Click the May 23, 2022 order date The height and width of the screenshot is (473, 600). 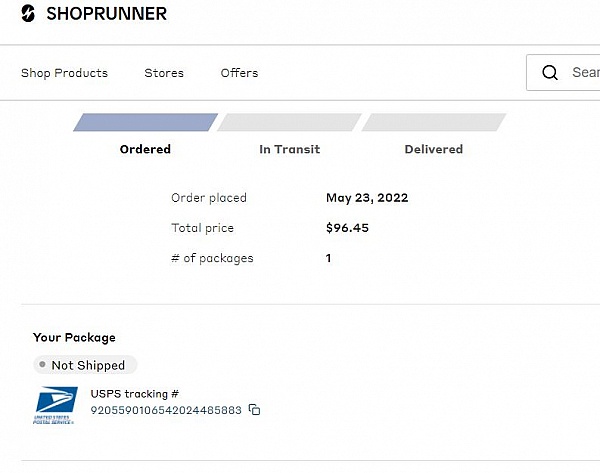[x=367, y=198]
